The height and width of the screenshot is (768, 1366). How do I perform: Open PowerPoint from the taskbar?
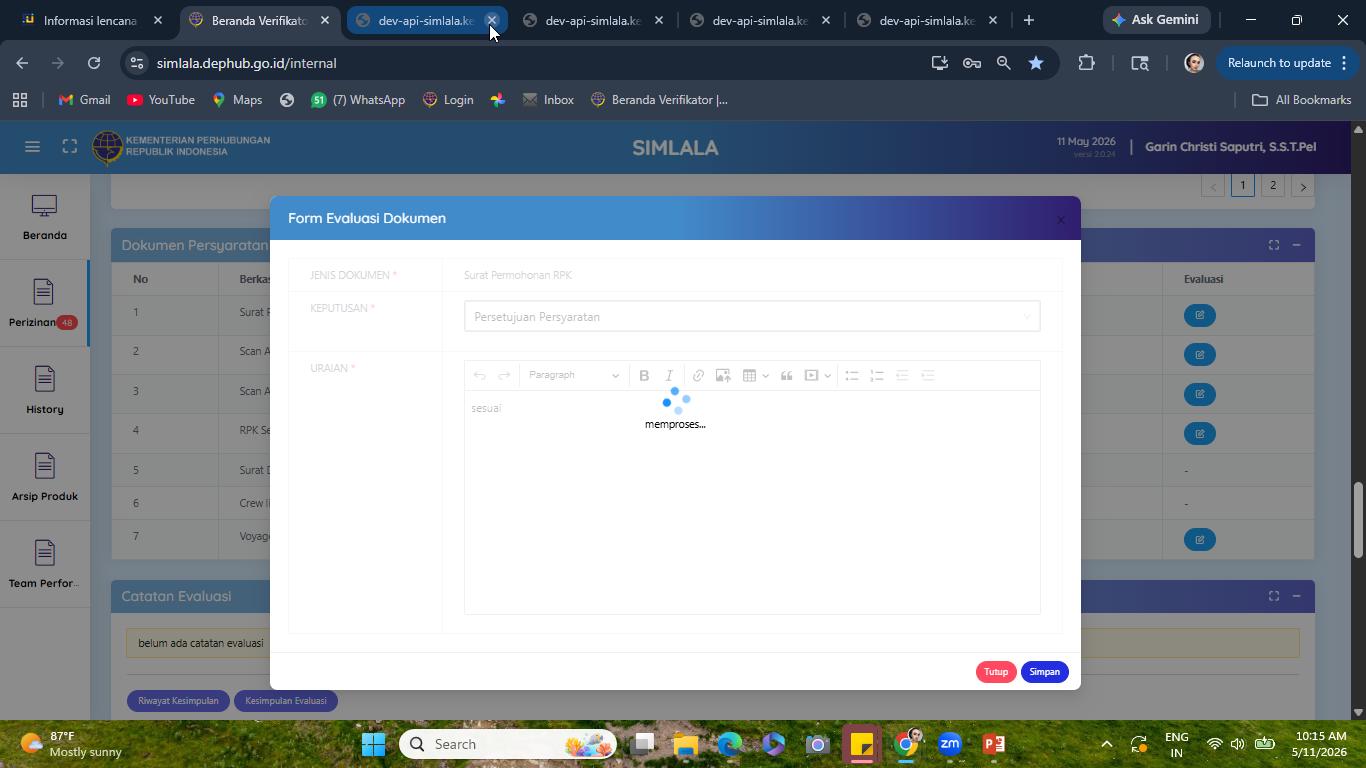pos(993,744)
